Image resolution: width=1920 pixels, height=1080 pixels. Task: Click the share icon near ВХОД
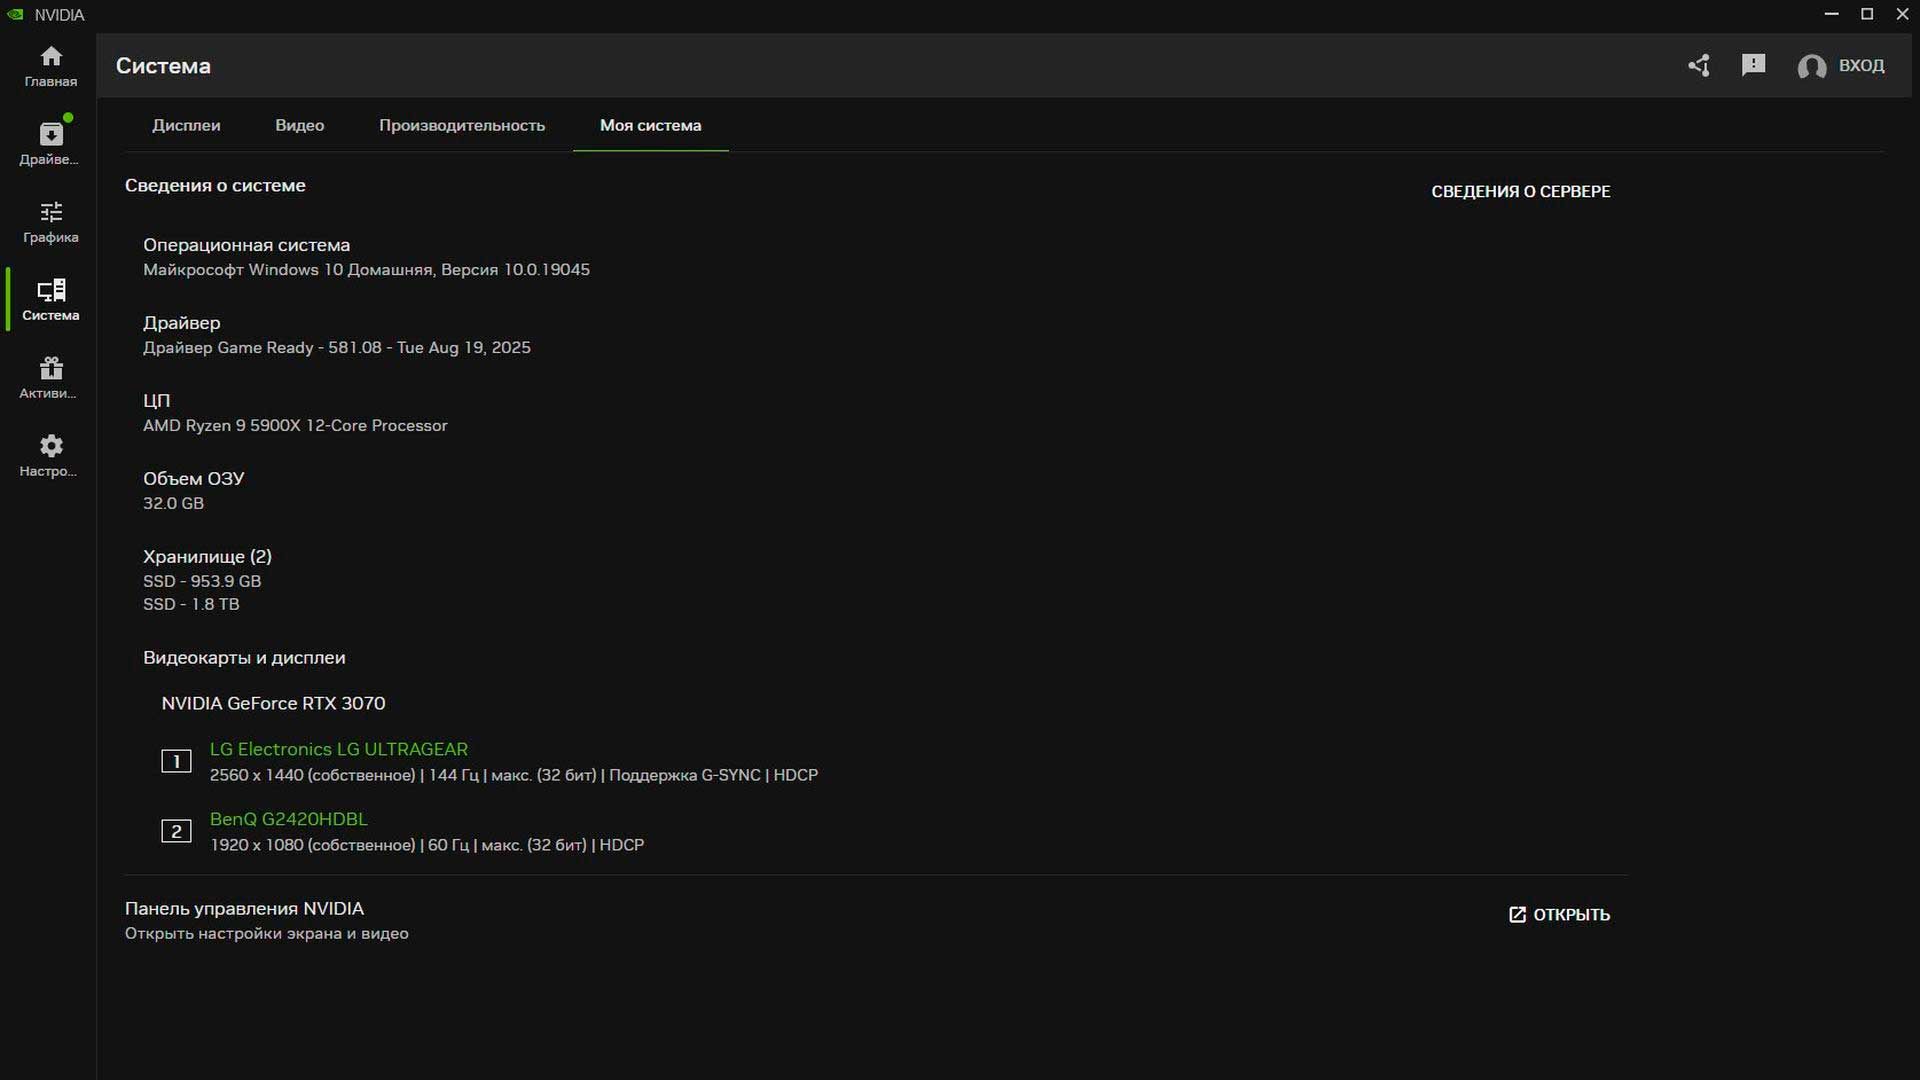point(1699,65)
